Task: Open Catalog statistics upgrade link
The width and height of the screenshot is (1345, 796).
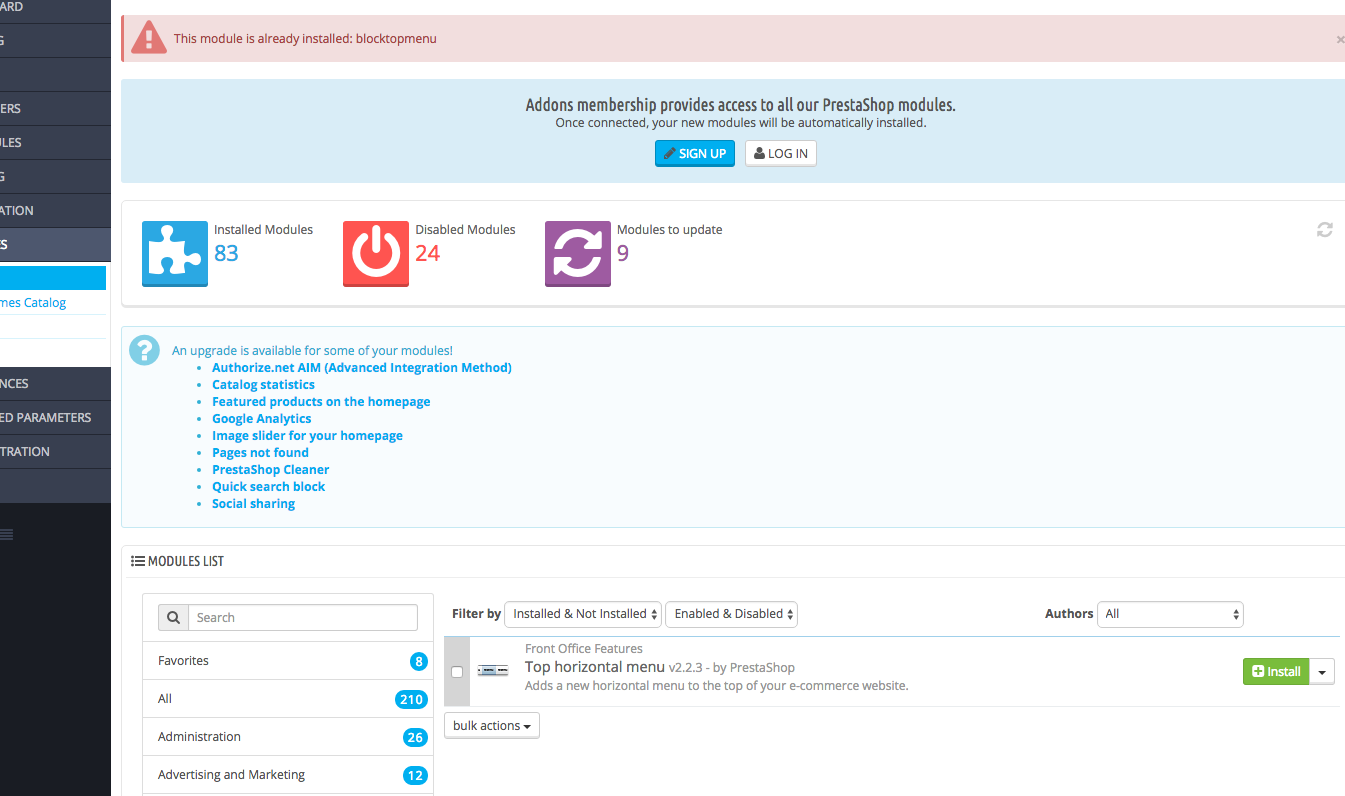Action: [x=263, y=384]
